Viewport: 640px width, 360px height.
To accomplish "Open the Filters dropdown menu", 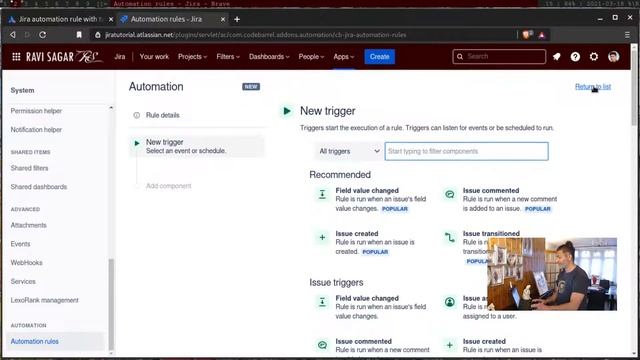I will (x=228, y=57).
